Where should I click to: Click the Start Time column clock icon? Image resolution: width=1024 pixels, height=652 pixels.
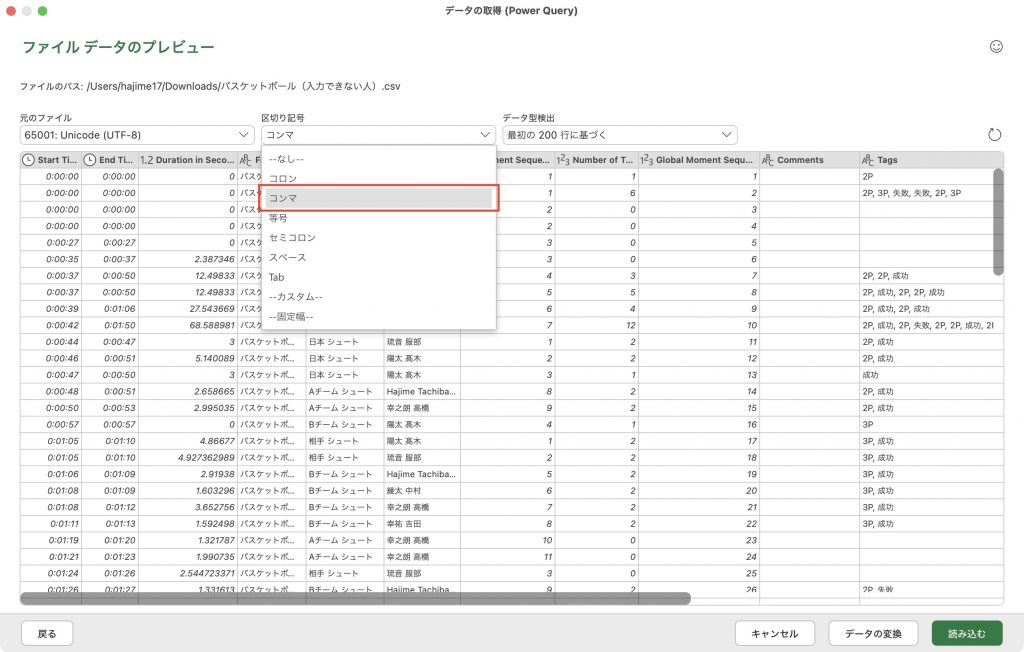point(29,160)
